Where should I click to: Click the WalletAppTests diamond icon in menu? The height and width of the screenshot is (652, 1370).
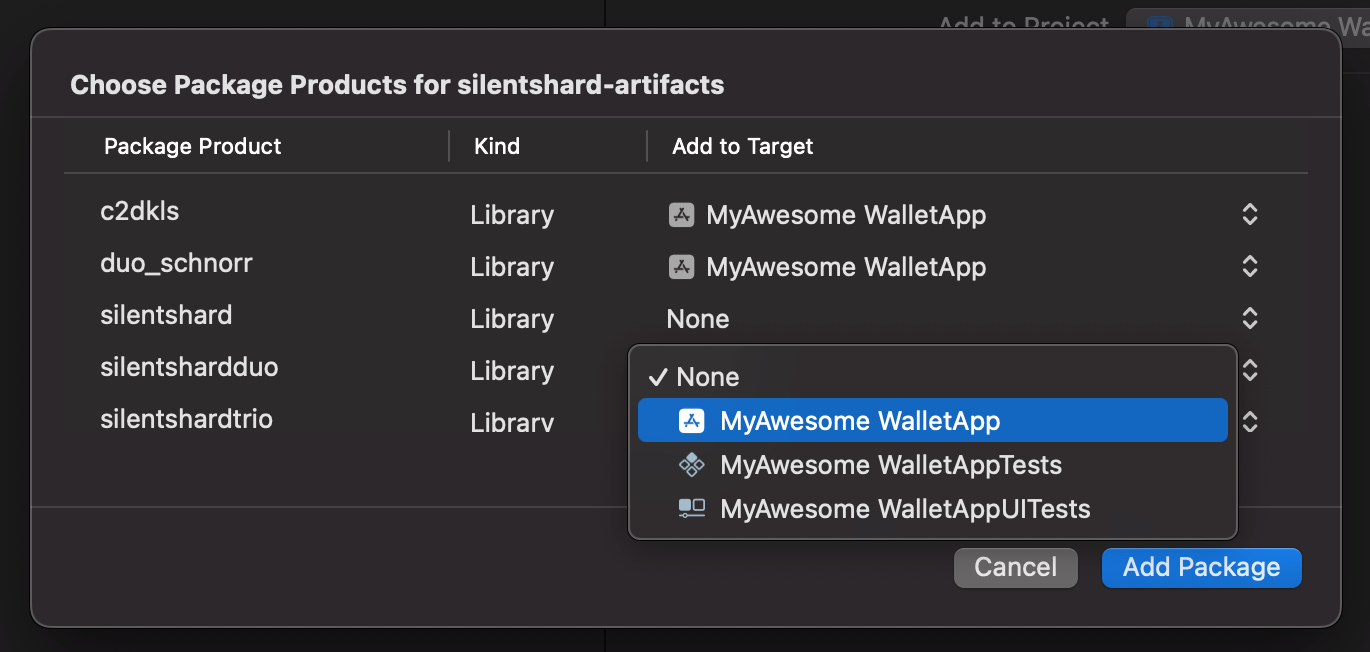click(x=692, y=465)
